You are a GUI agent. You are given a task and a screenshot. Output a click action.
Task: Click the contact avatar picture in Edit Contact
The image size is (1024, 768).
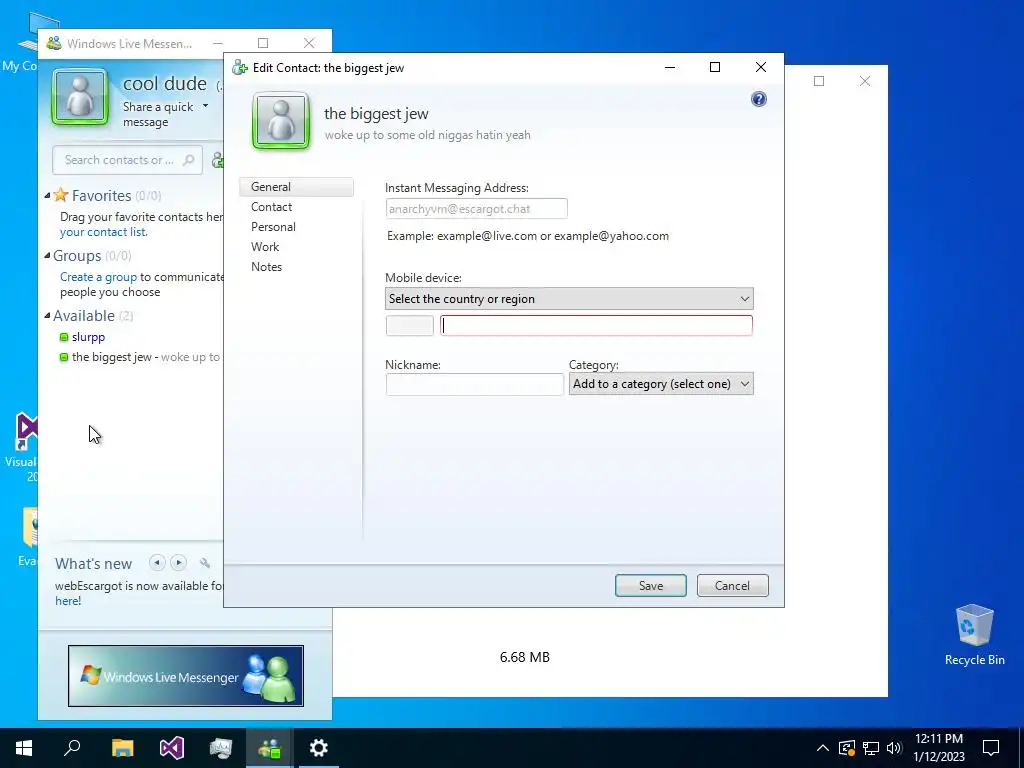tap(281, 121)
